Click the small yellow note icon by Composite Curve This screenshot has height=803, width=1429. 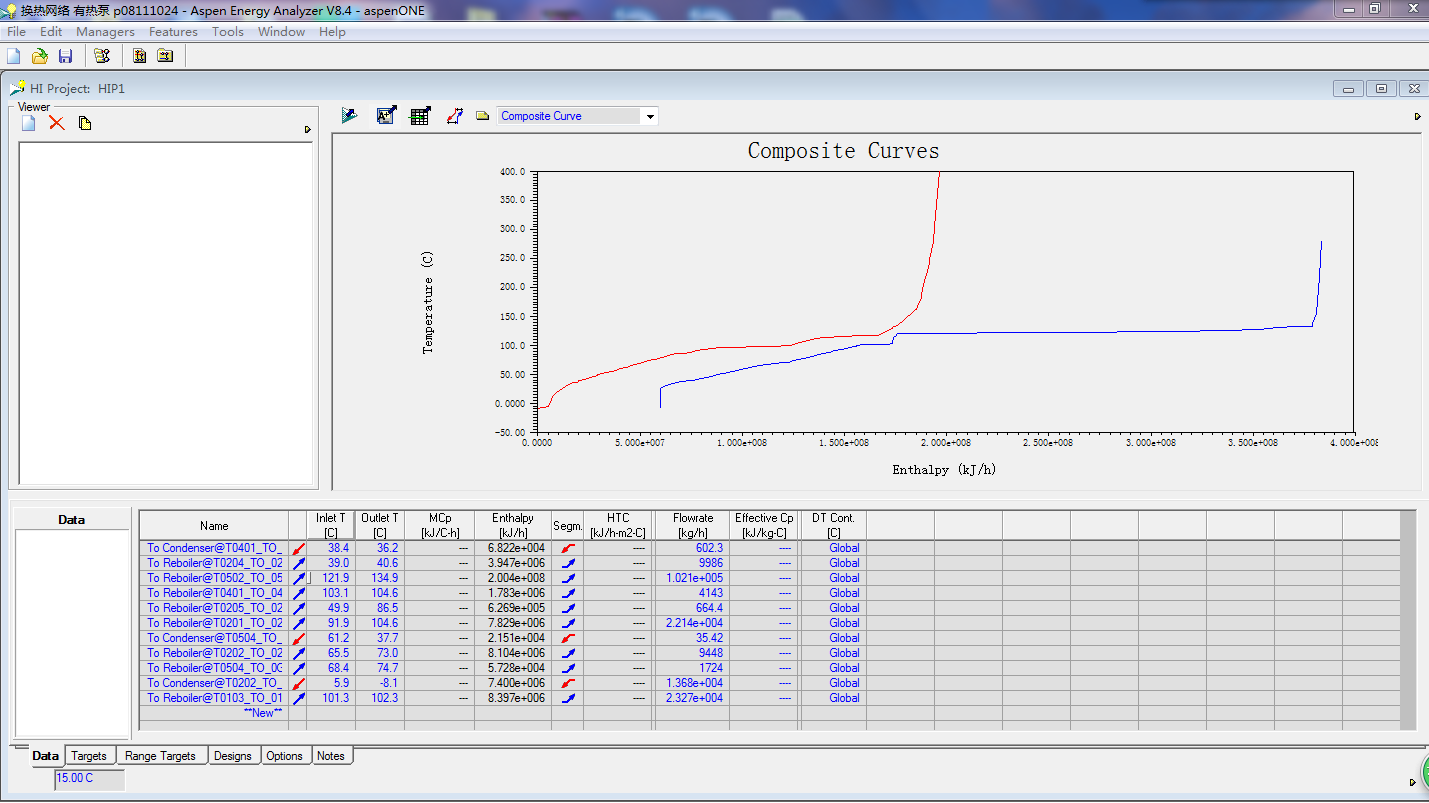[483, 116]
